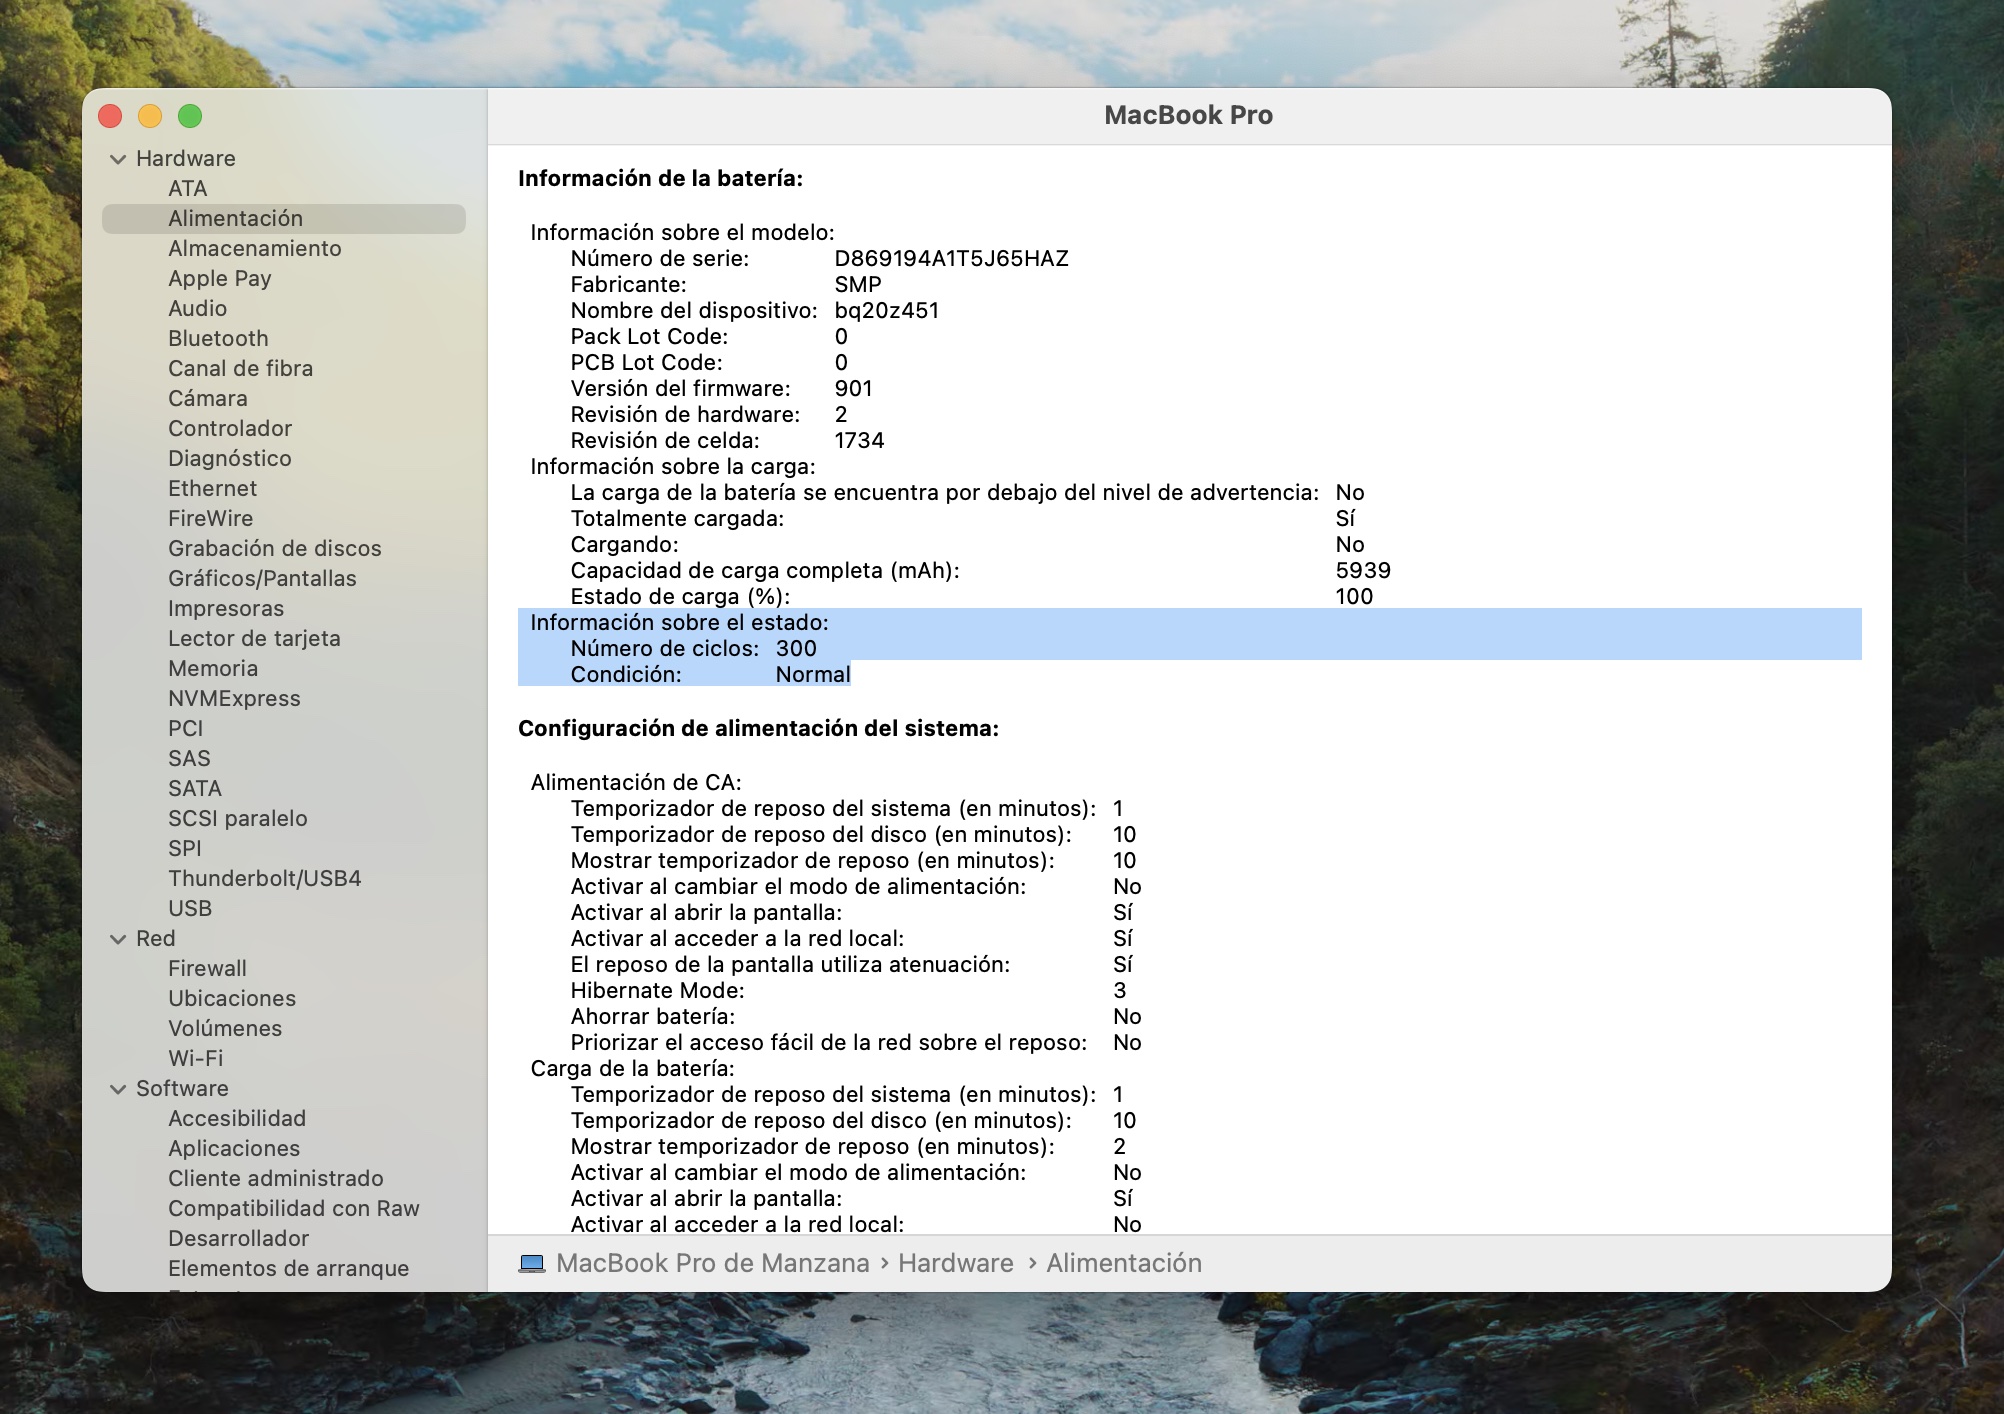Screen dimensions: 2004x1414
Task: Open Thunderbolt/USB4 sidebar item
Action: tap(264, 878)
